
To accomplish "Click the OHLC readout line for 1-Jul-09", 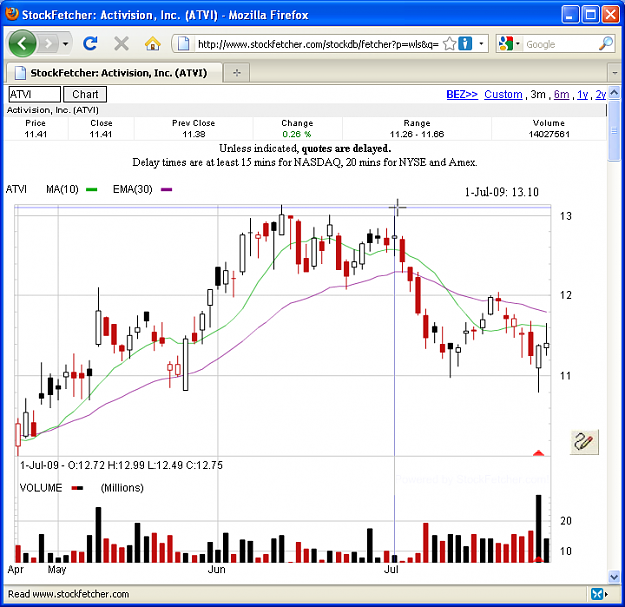I will tap(121, 465).
